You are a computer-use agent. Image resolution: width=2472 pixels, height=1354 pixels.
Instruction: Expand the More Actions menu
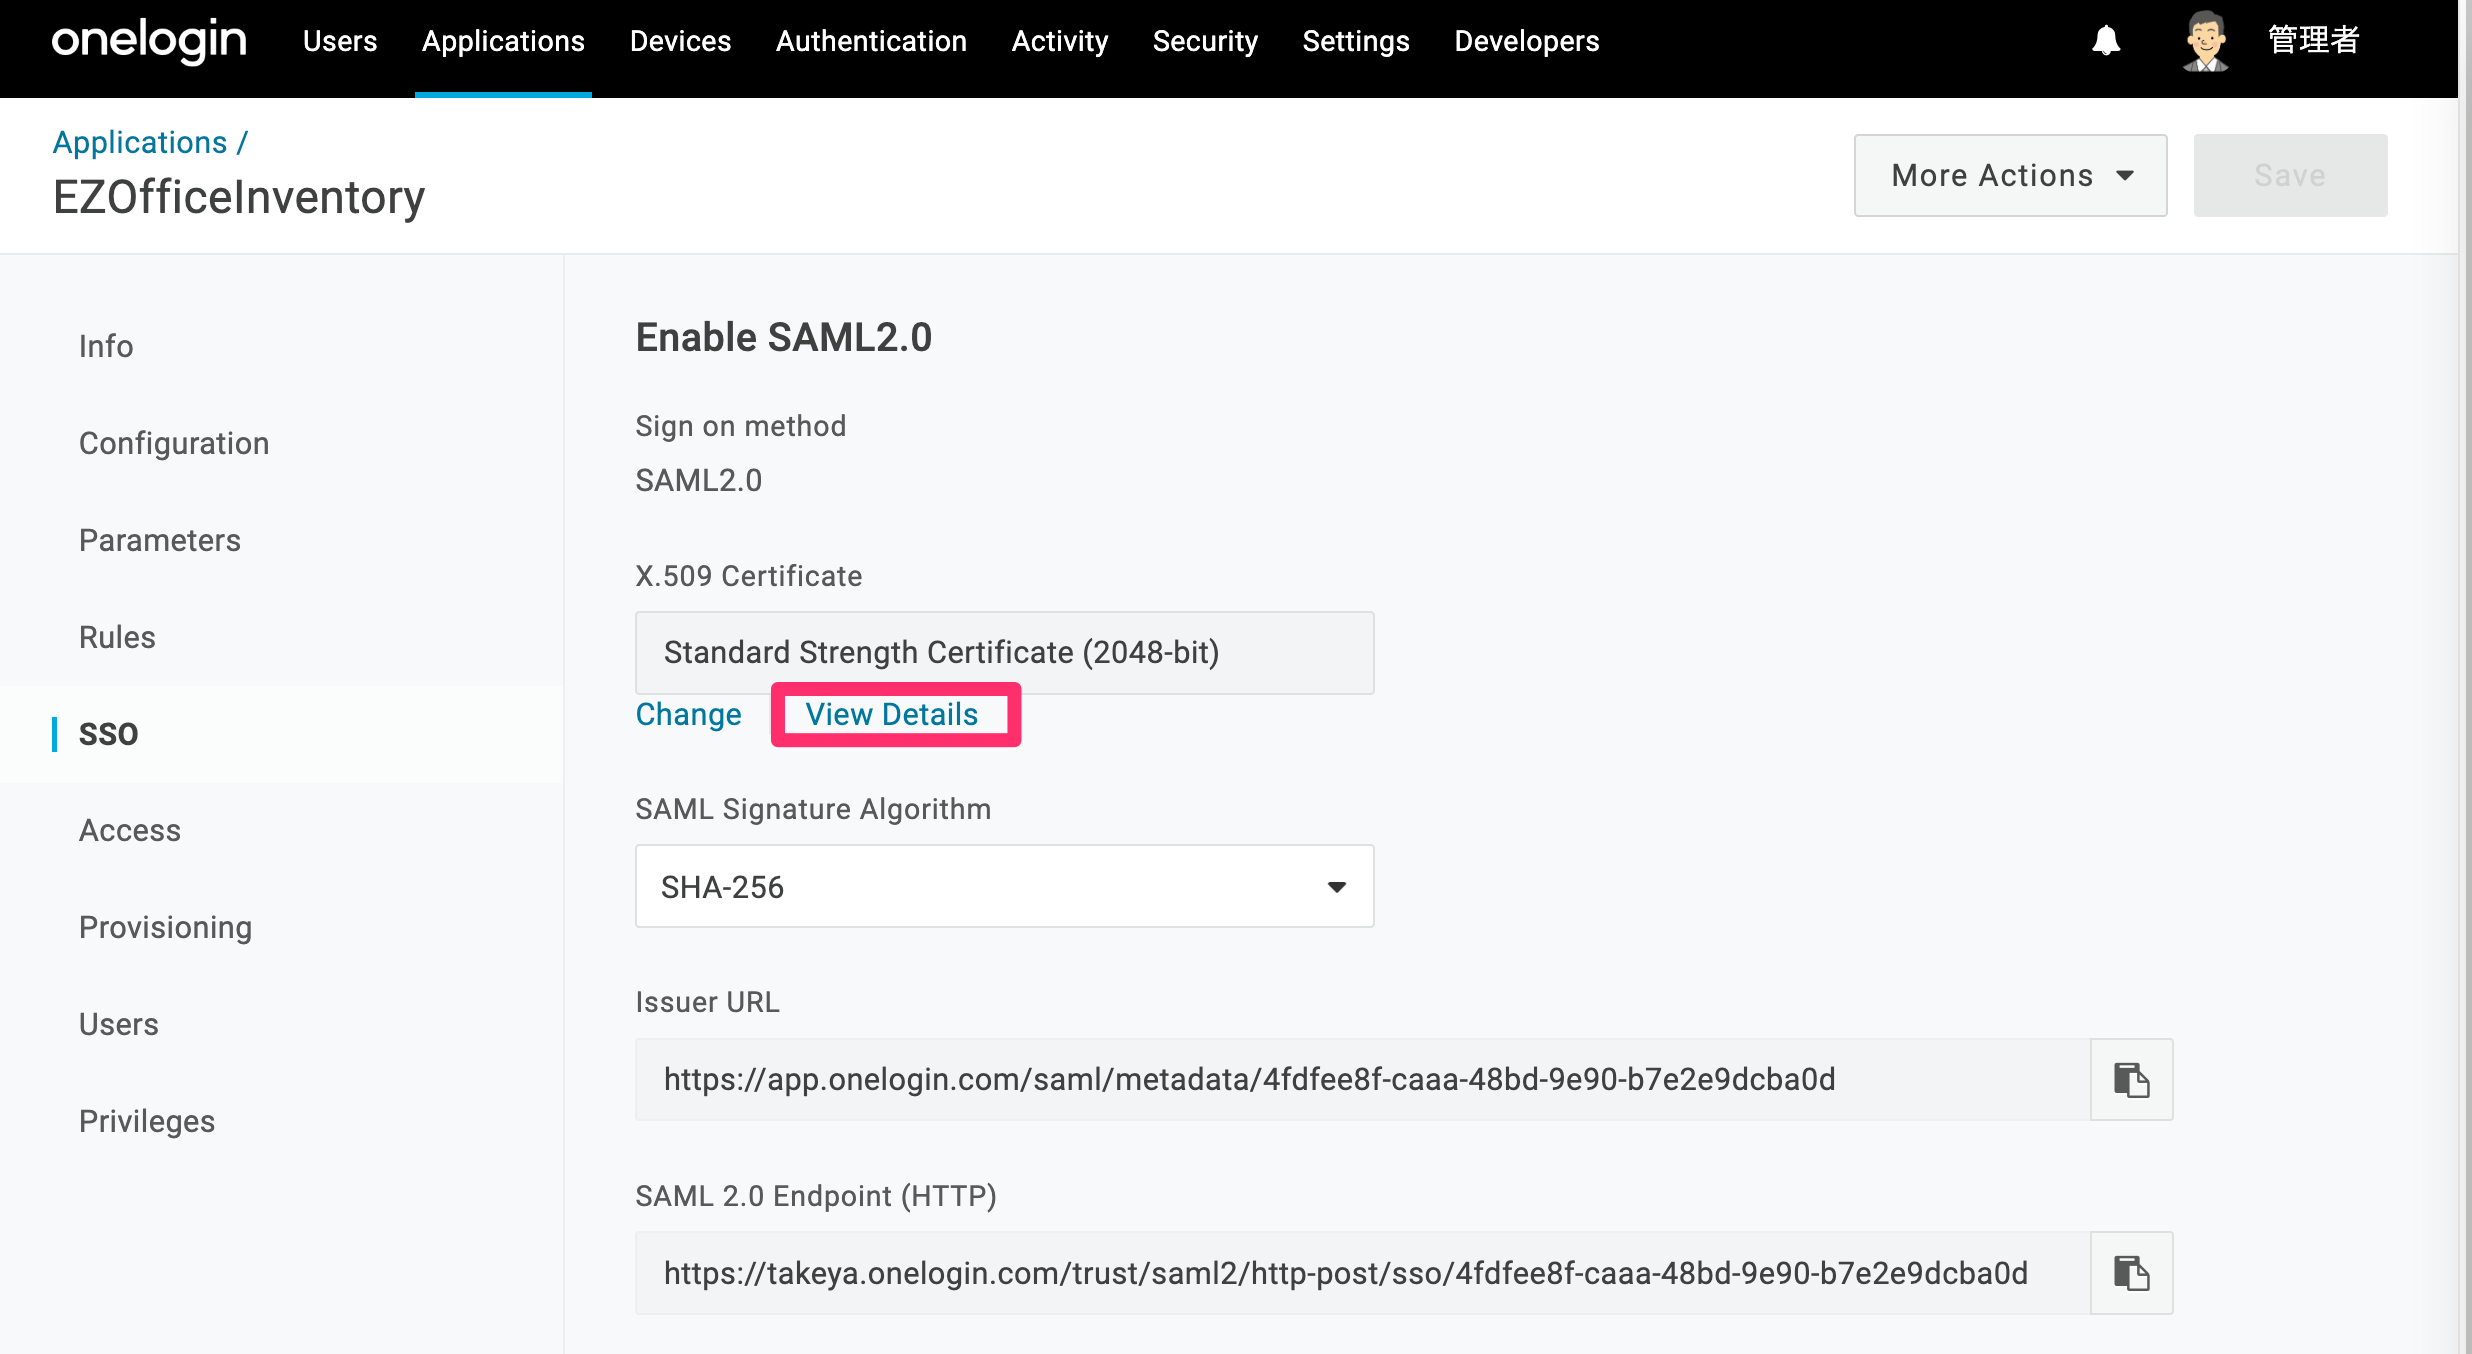click(2010, 175)
